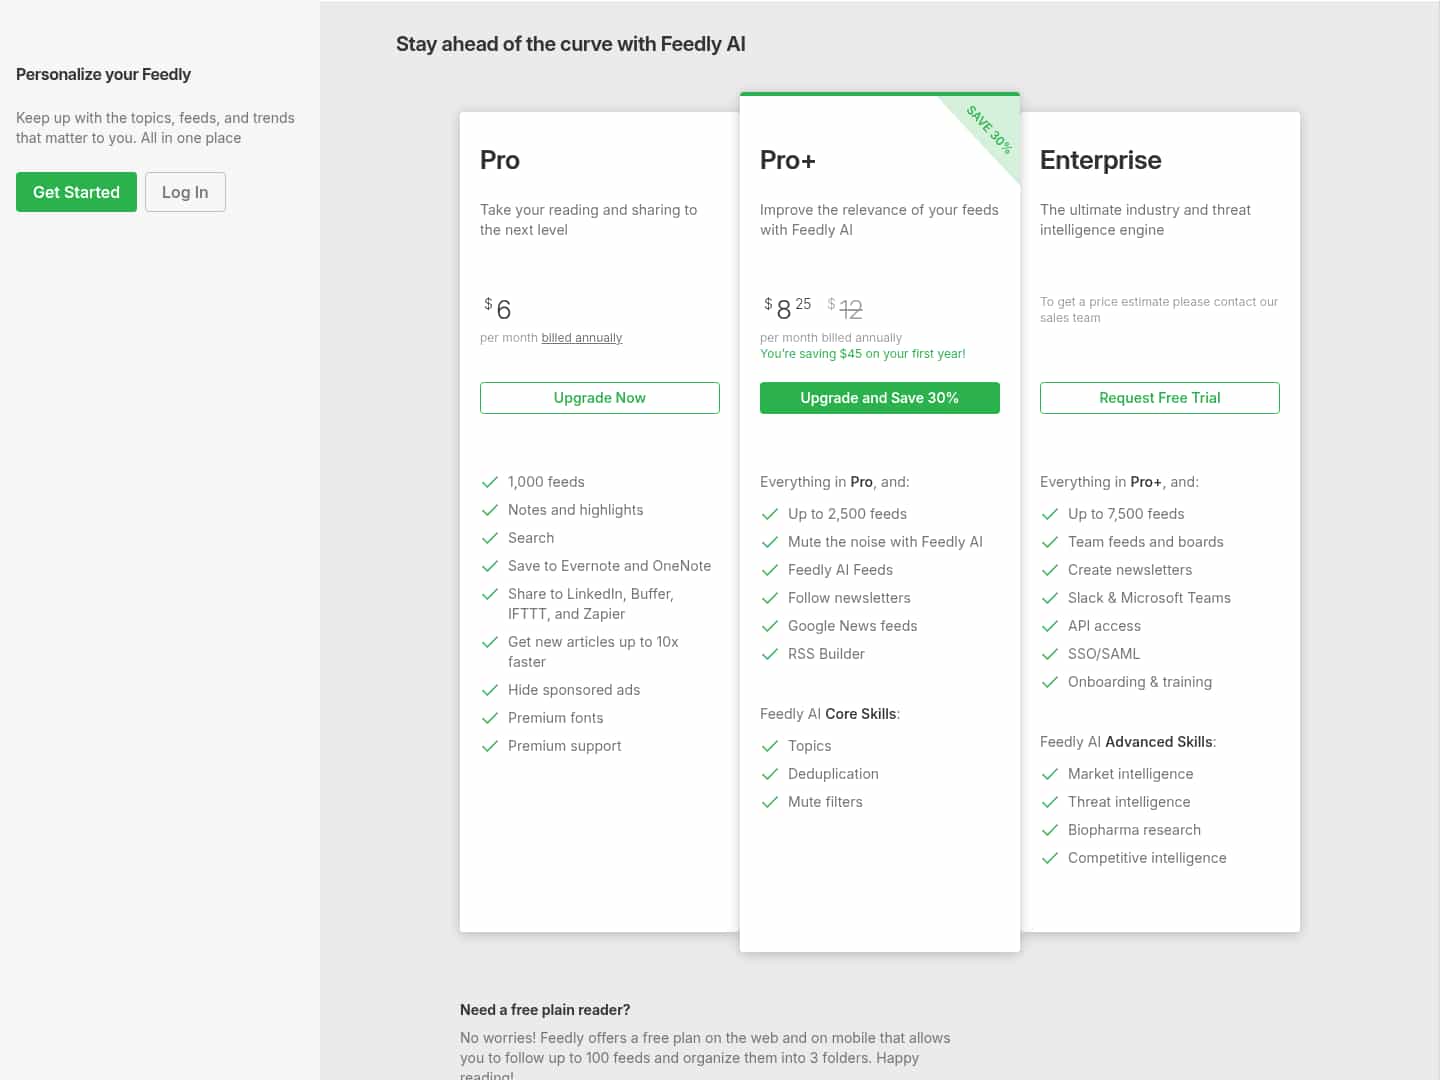The height and width of the screenshot is (1080, 1440).
Task: Click checkmark beside 'Slack & Microsoft Teams'
Action: pos(1050,598)
